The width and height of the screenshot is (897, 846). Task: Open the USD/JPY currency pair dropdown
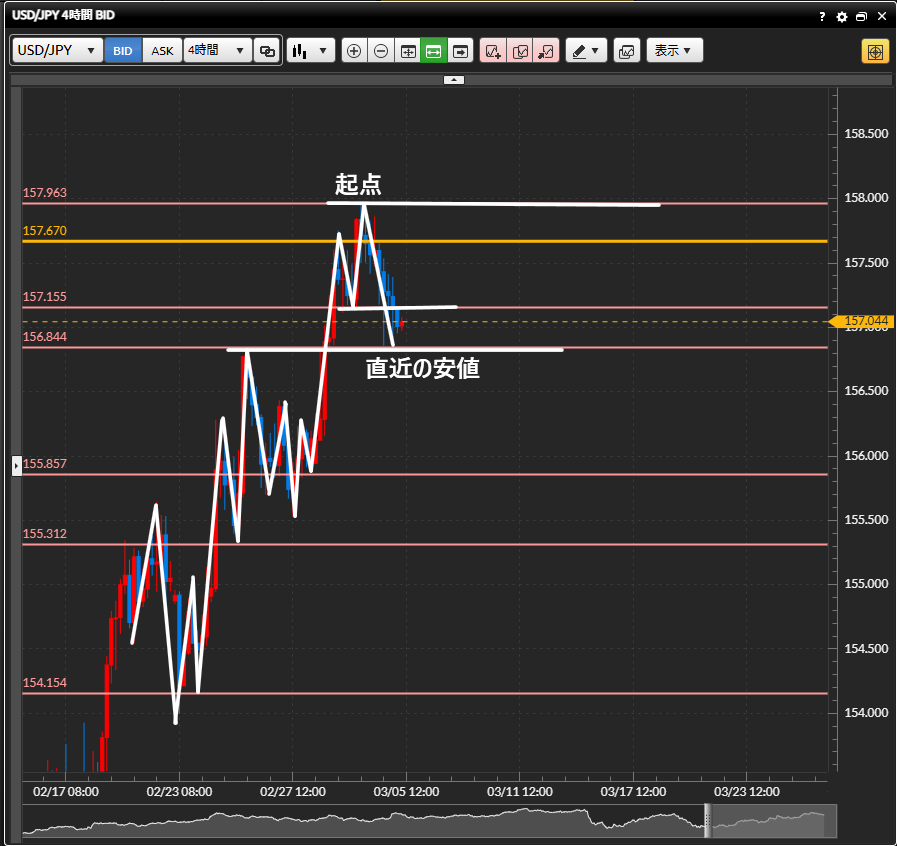tap(57, 51)
